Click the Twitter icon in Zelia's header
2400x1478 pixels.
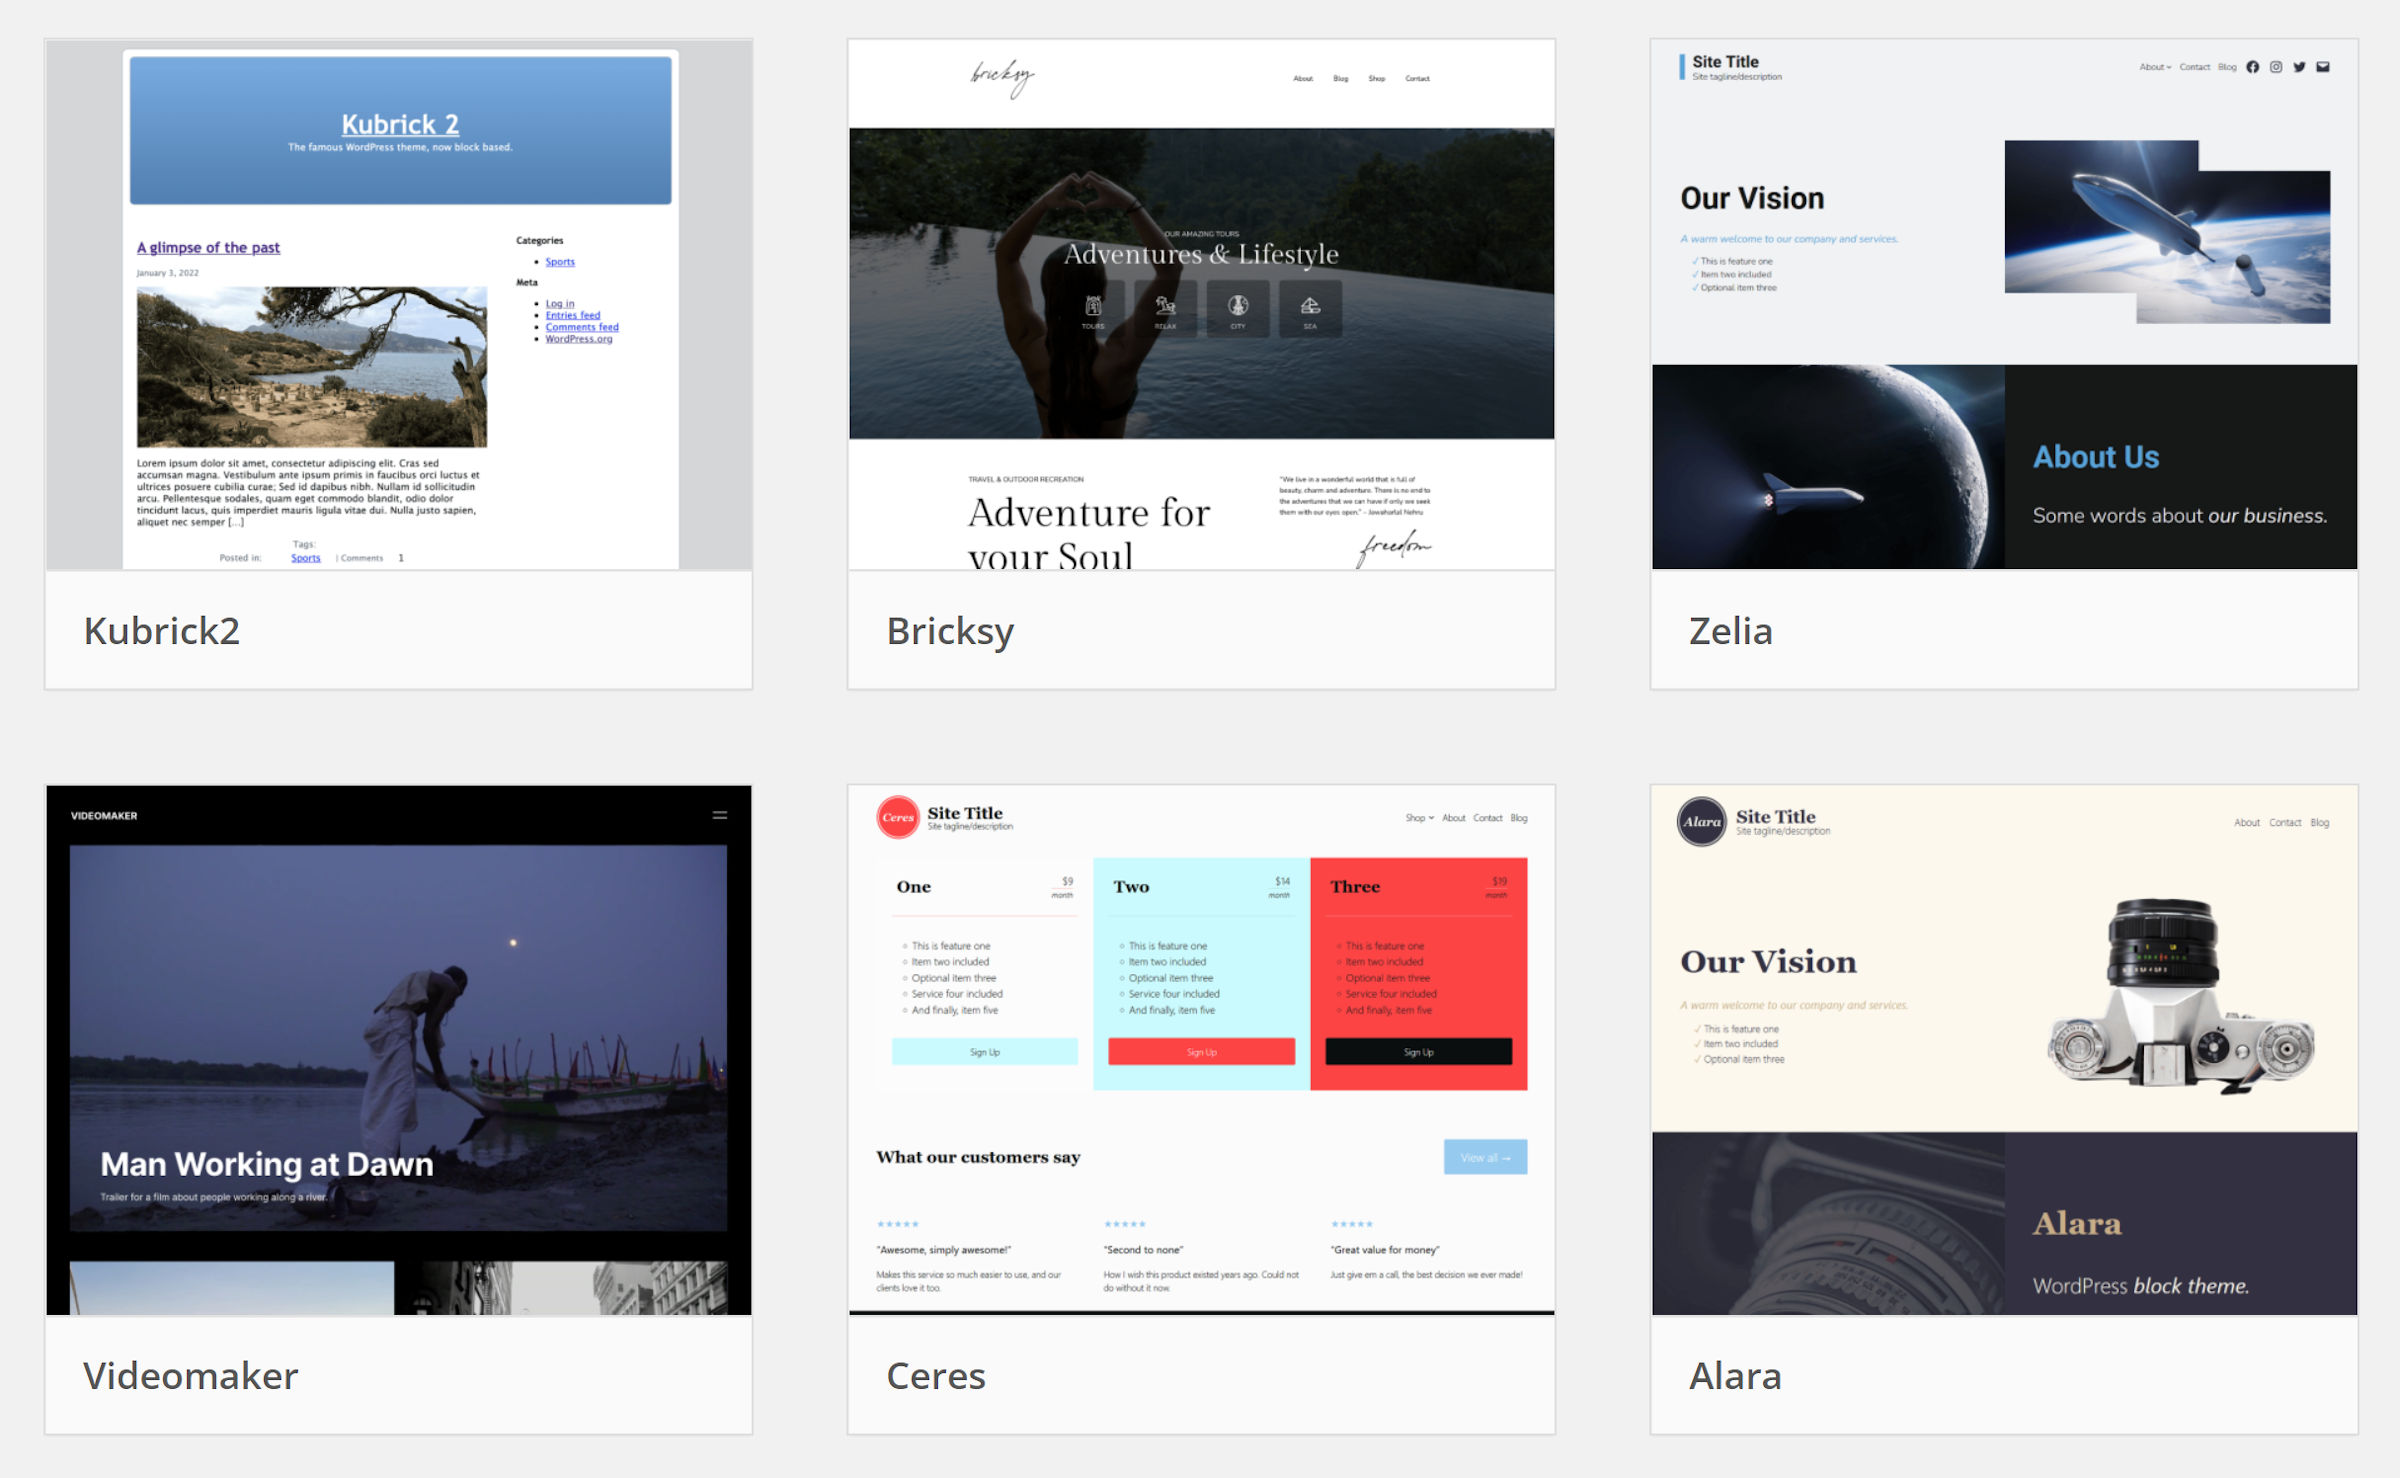pos(2301,67)
